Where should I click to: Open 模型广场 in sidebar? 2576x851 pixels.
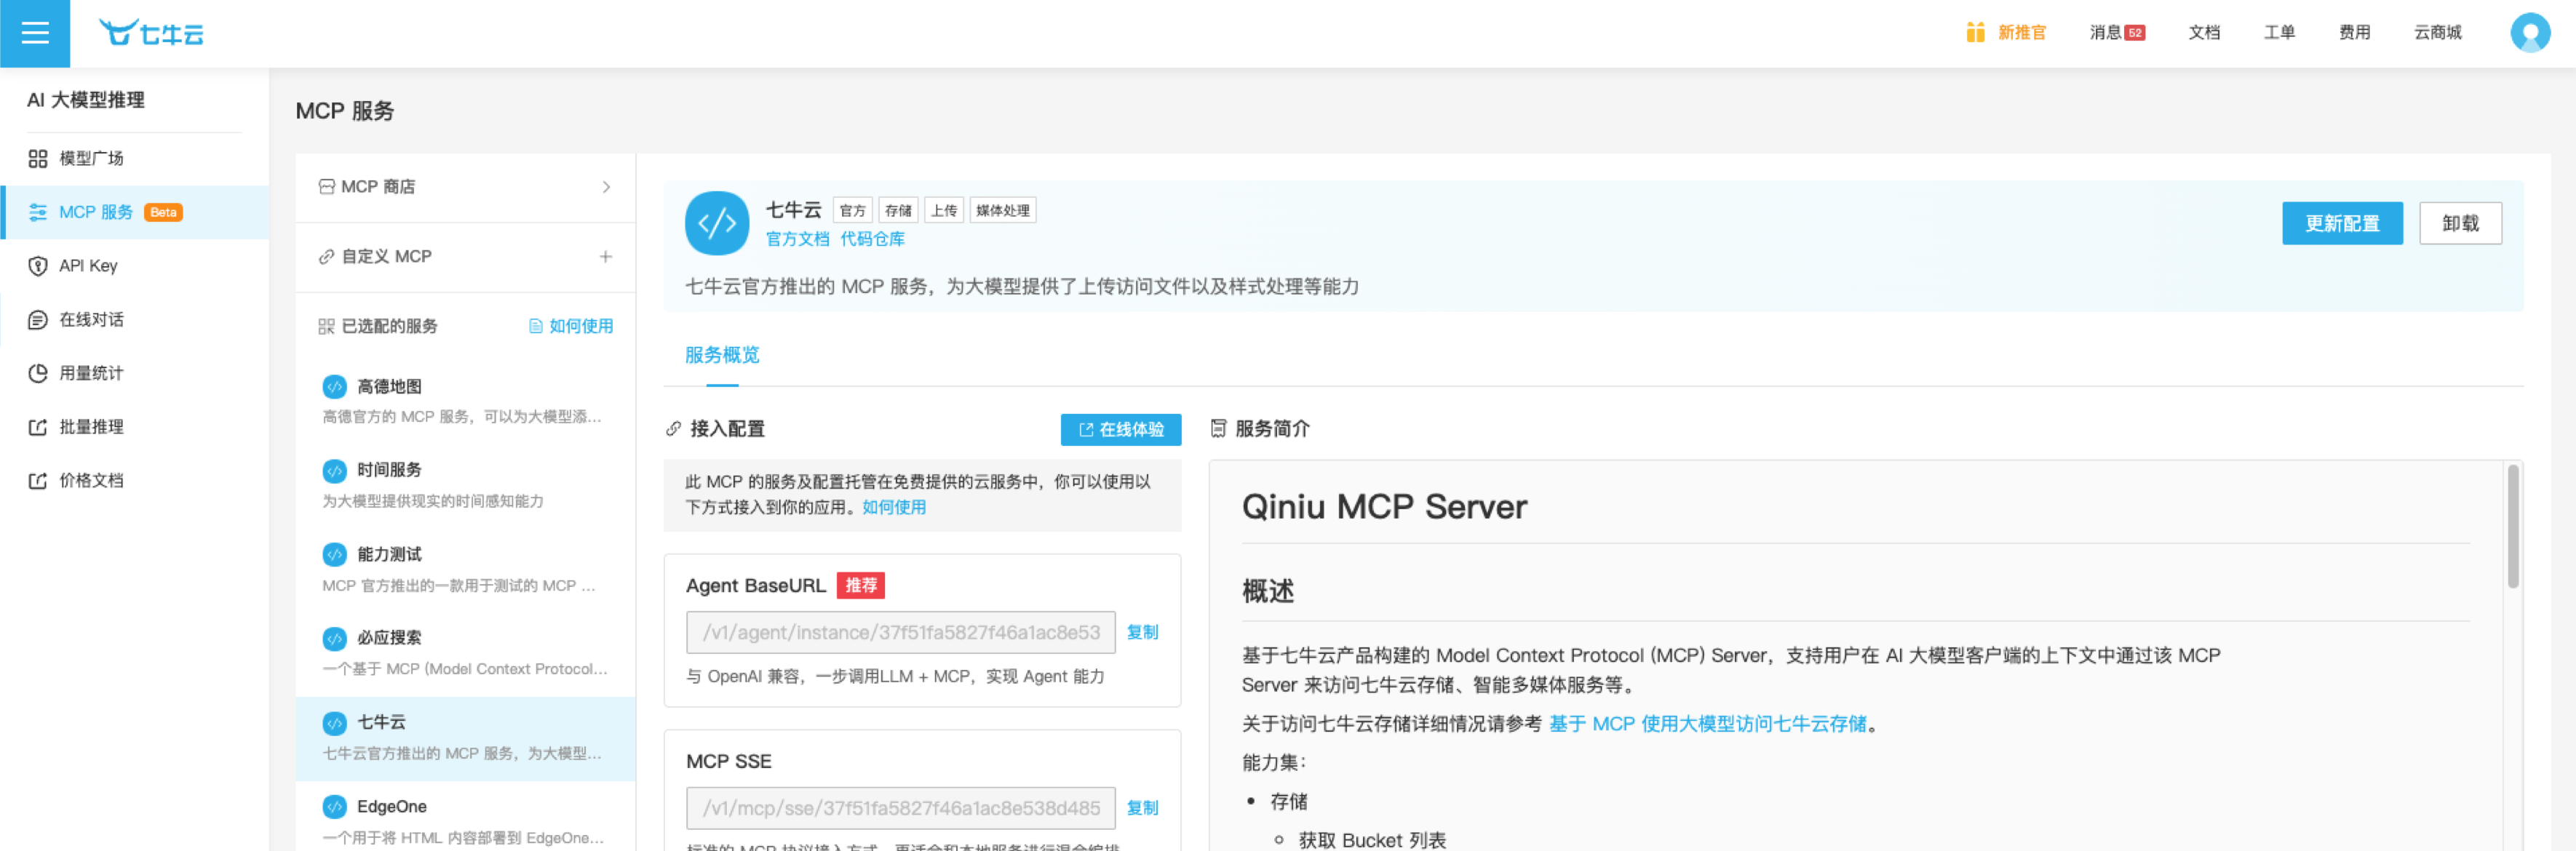(x=135, y=158)
